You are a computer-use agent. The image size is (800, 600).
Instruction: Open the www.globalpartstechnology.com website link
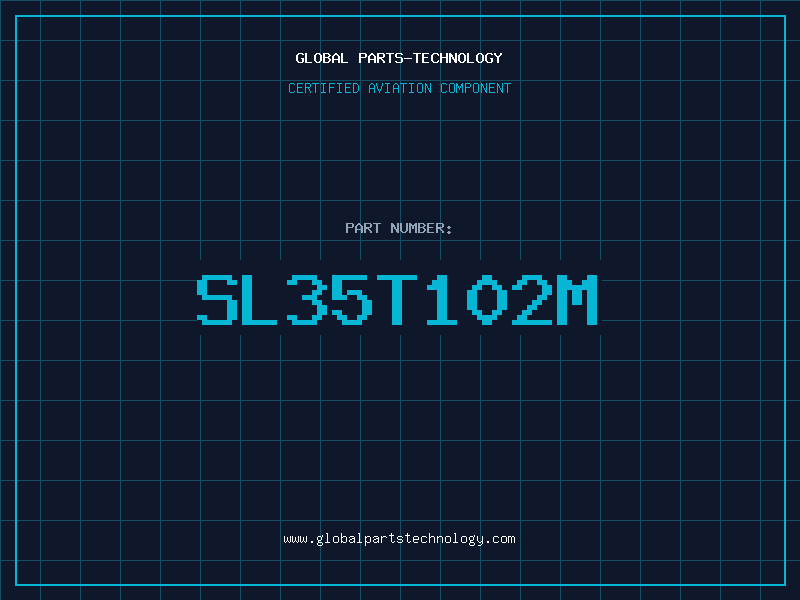tap(399, 539)
